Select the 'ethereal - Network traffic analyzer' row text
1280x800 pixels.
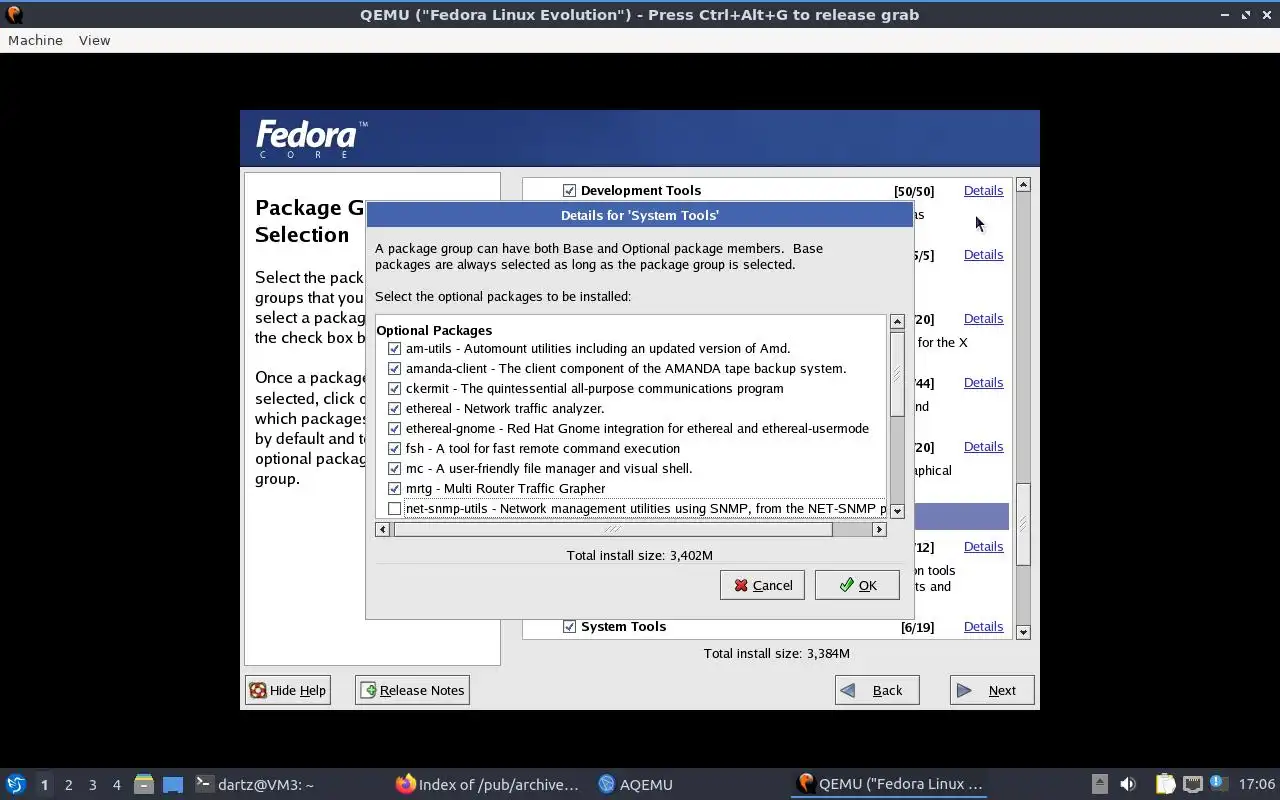point(505,409)
